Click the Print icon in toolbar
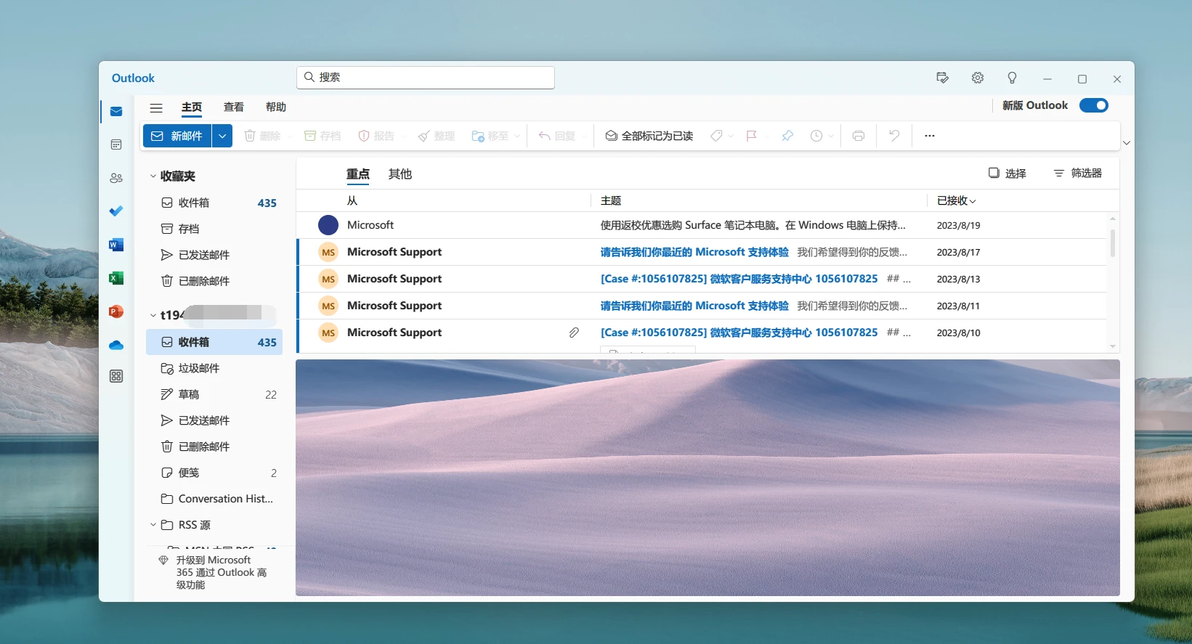1192x644 pixels. click(858, 136)
